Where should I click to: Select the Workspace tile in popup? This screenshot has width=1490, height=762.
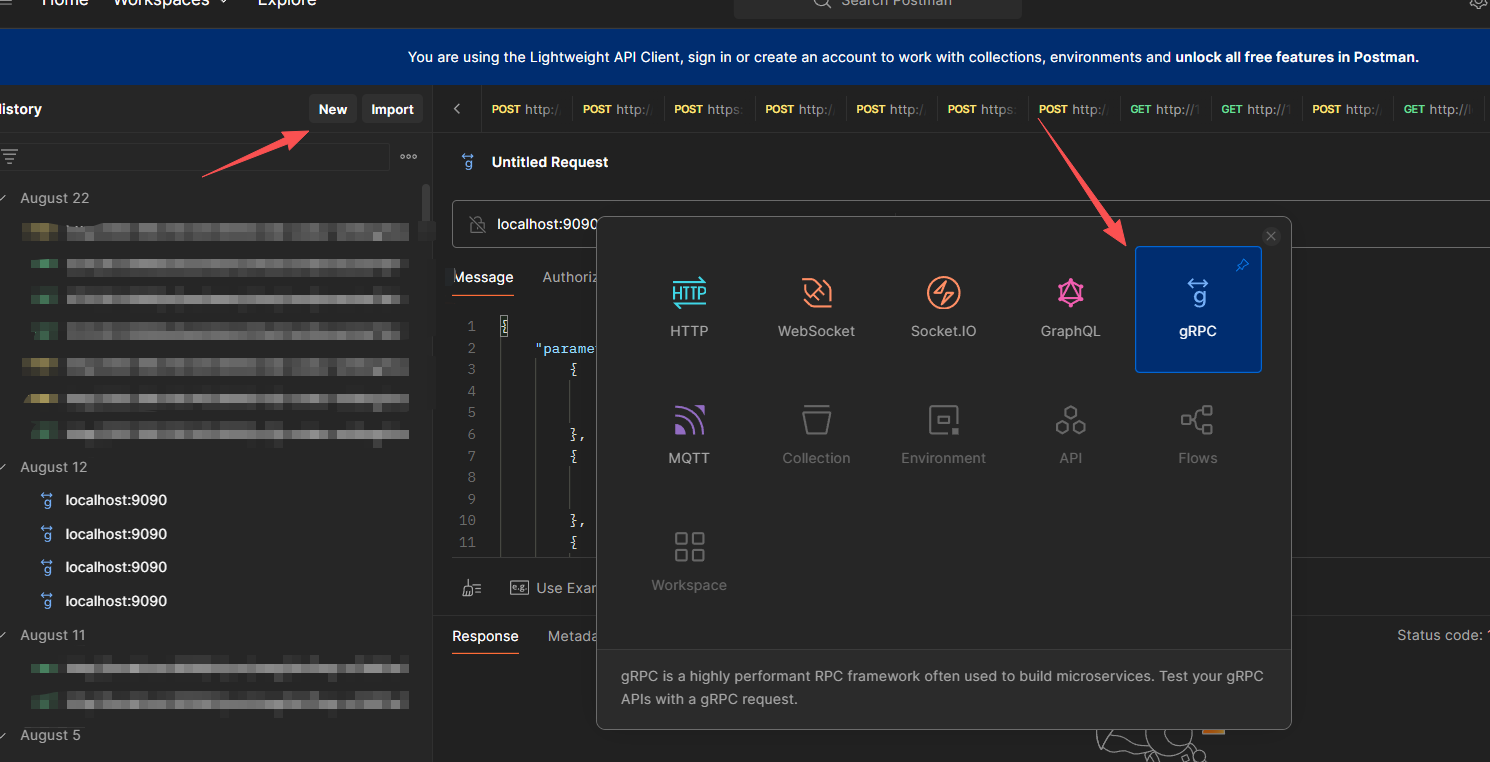click(x=689, y=563)
